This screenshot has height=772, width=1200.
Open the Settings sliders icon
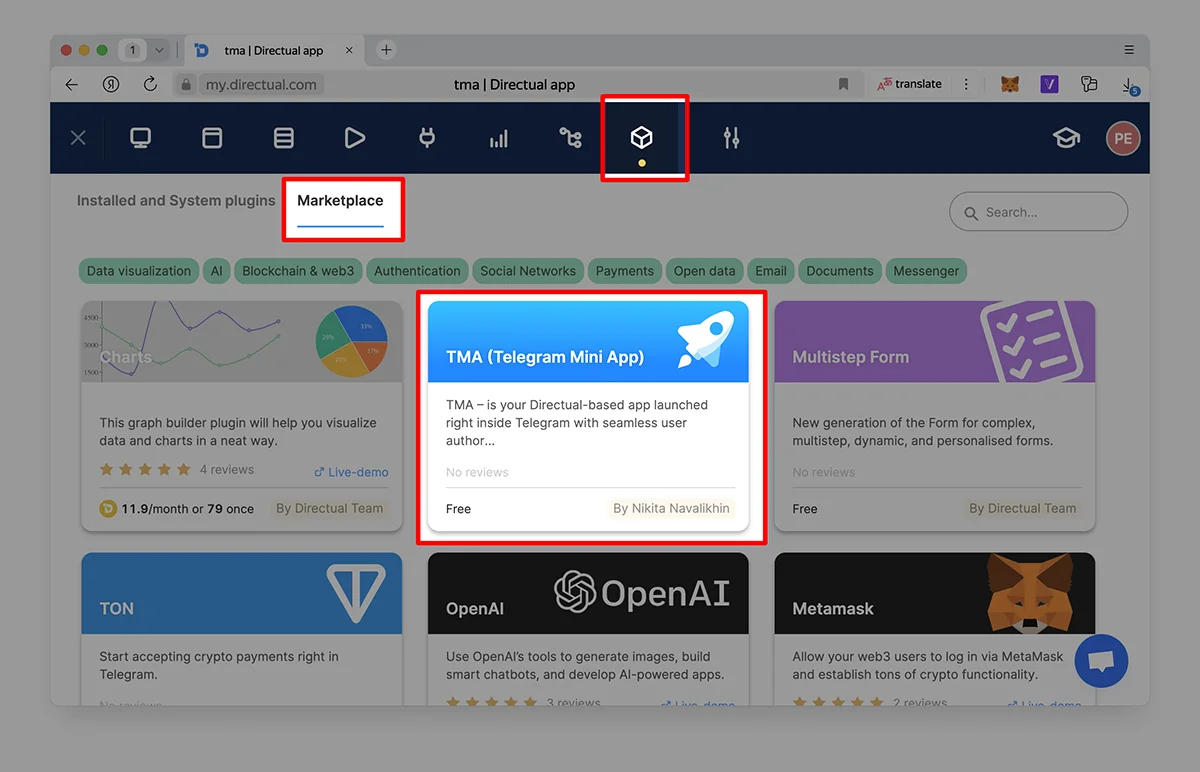[731, 138]
